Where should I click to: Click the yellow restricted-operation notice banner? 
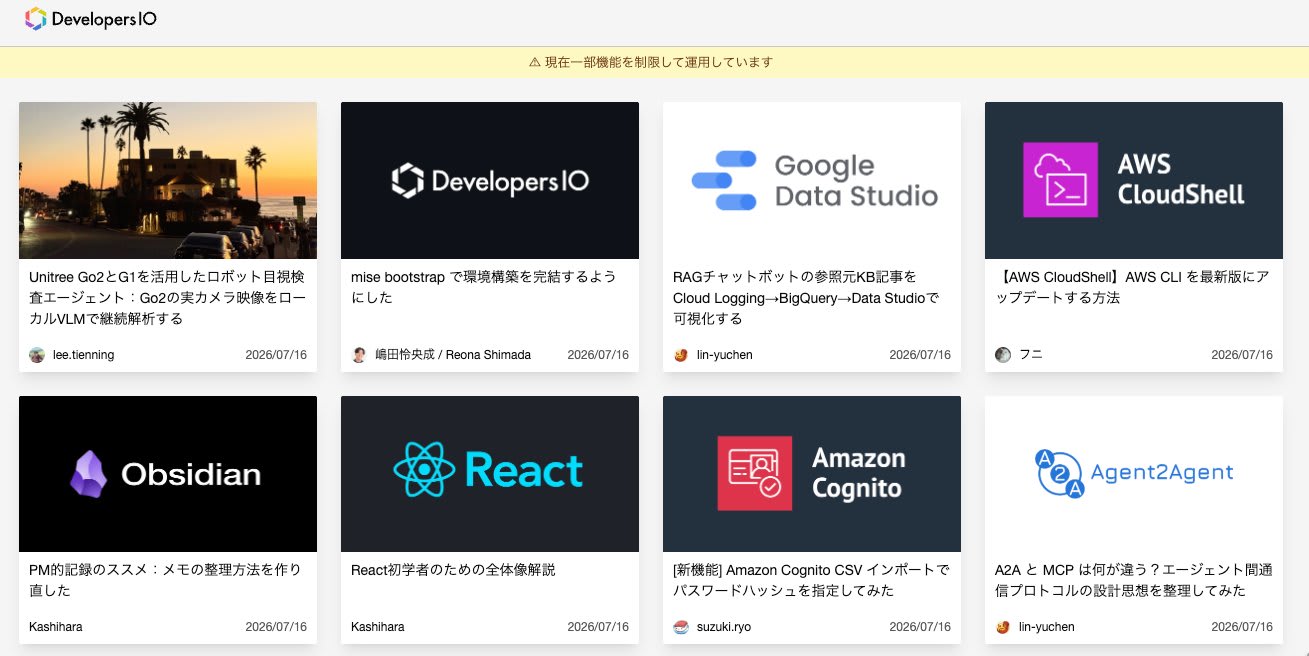point(654,62)
